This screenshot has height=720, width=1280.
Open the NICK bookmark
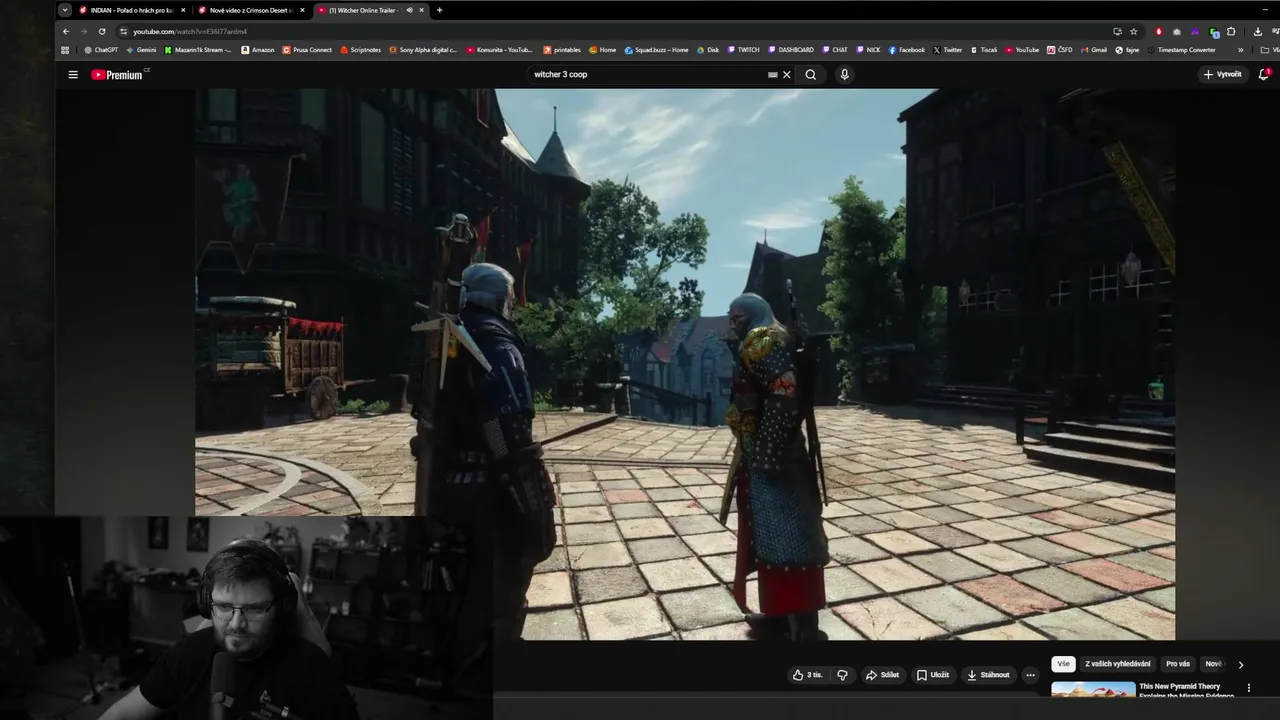point(868,50)
